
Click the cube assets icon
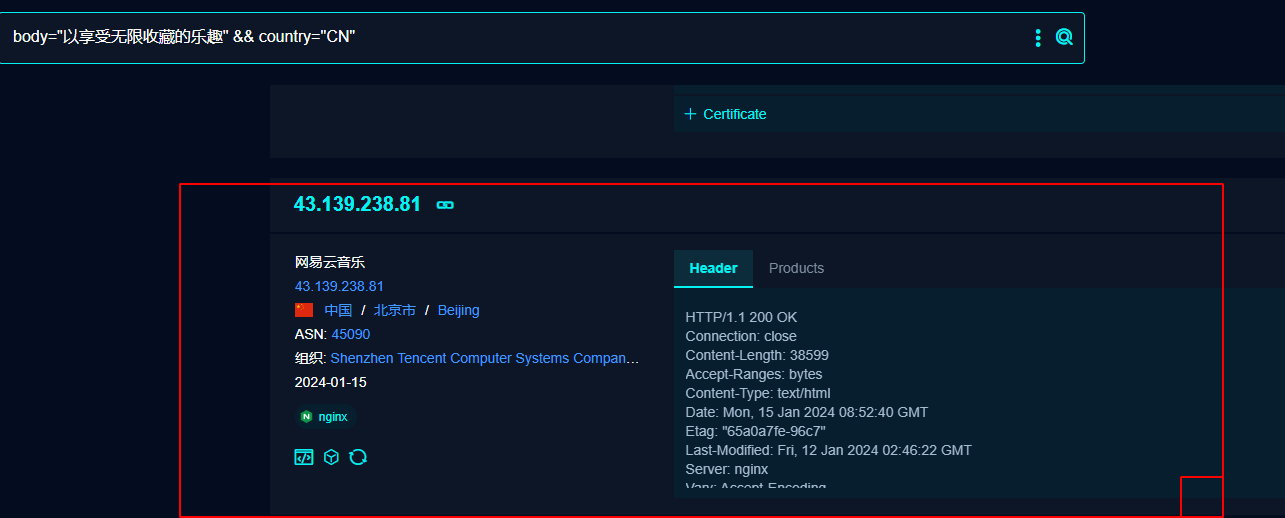tap(331, 457)
